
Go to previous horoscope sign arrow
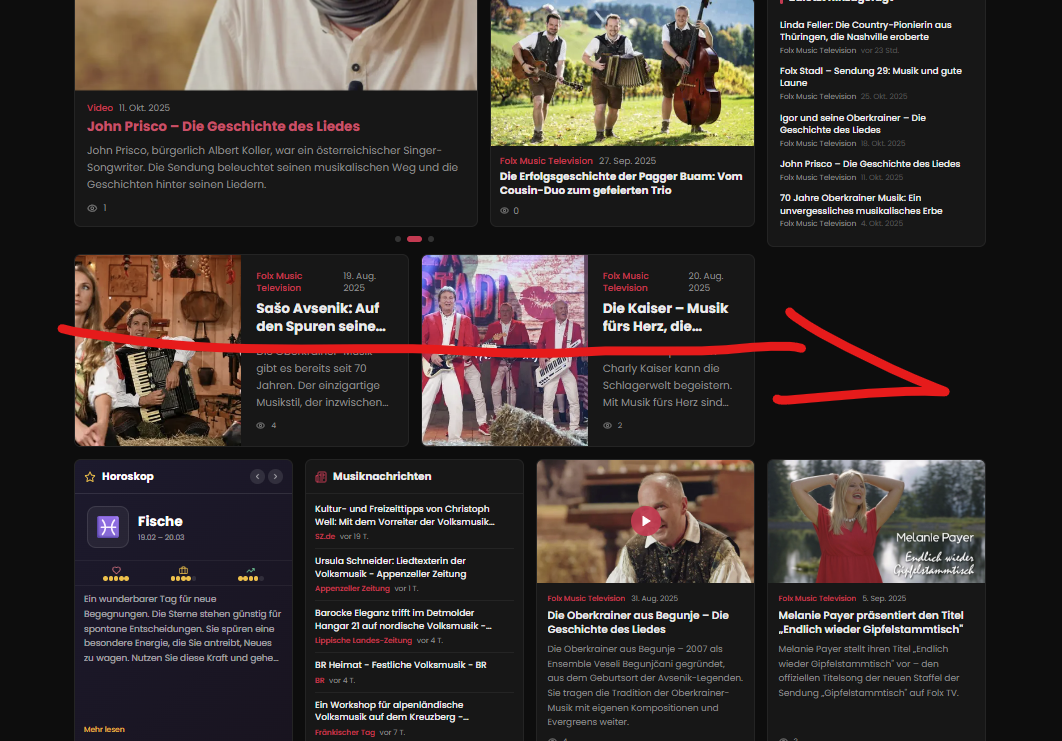257,477
